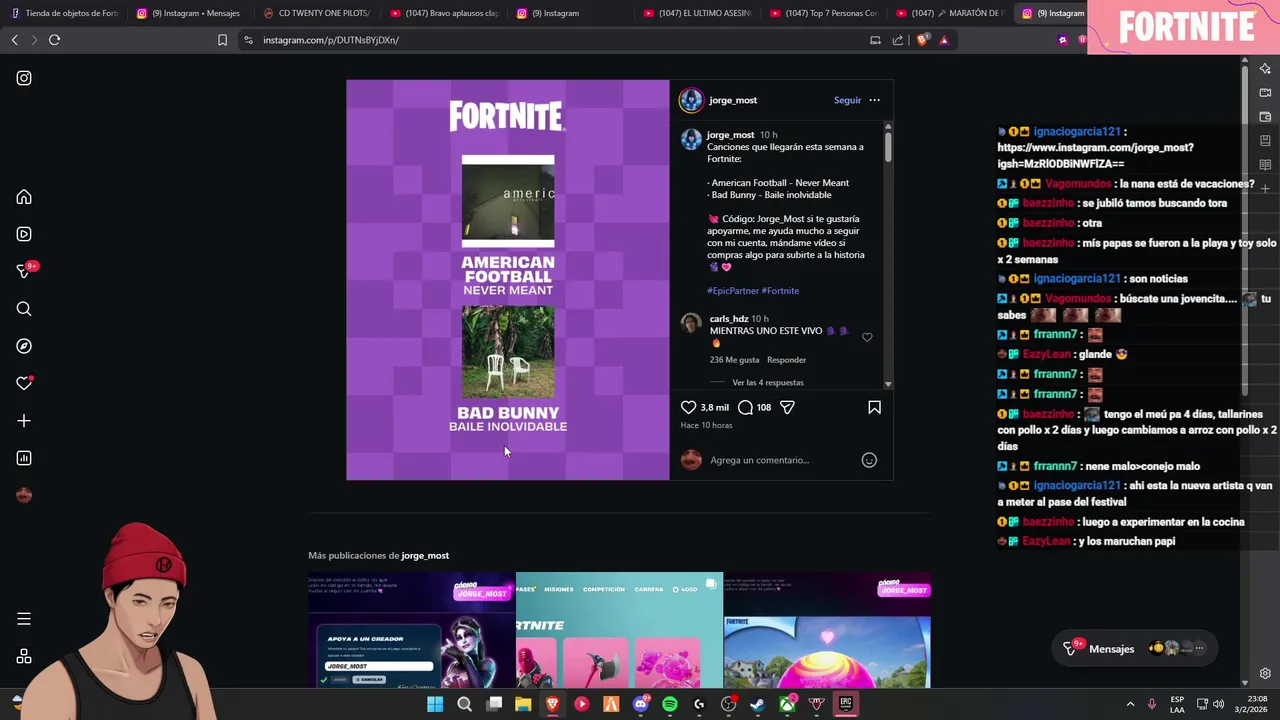Click the #Fortnite hashtag
The width and height of the screenshot is (1280, 720).
[780, 291]
